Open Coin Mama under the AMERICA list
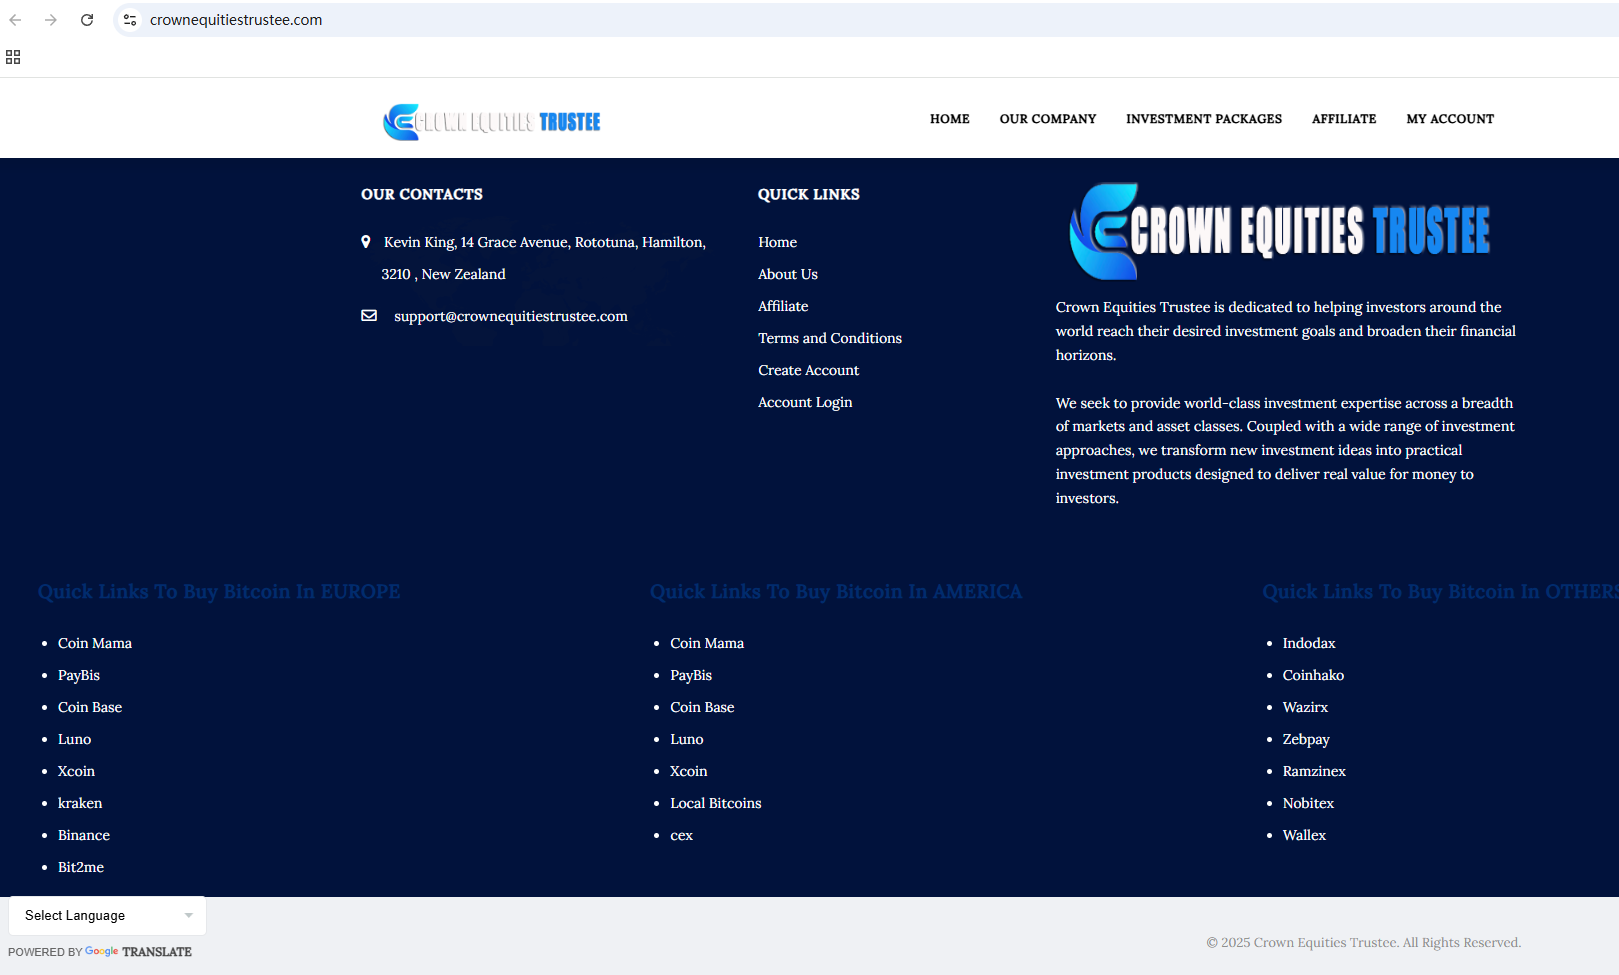 707,643
